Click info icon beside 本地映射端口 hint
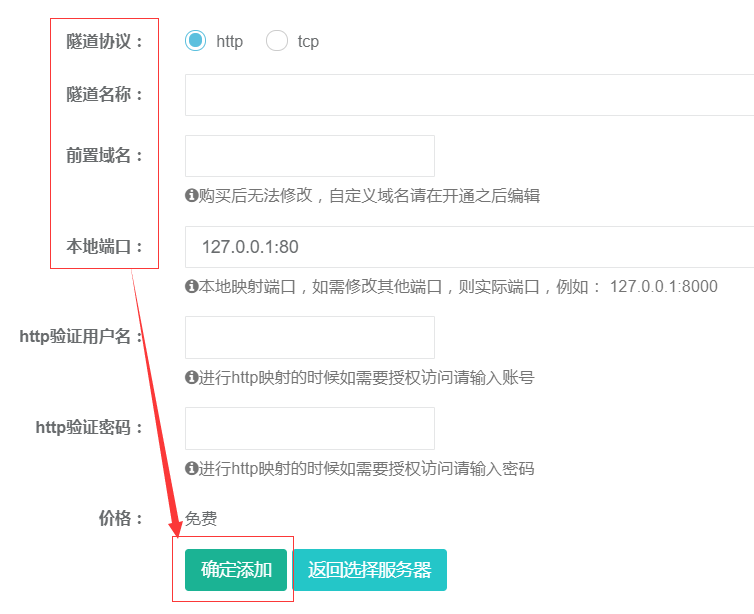Image resolution: width=754 pixels, height=614 pixels. click(x=192, y=286)
